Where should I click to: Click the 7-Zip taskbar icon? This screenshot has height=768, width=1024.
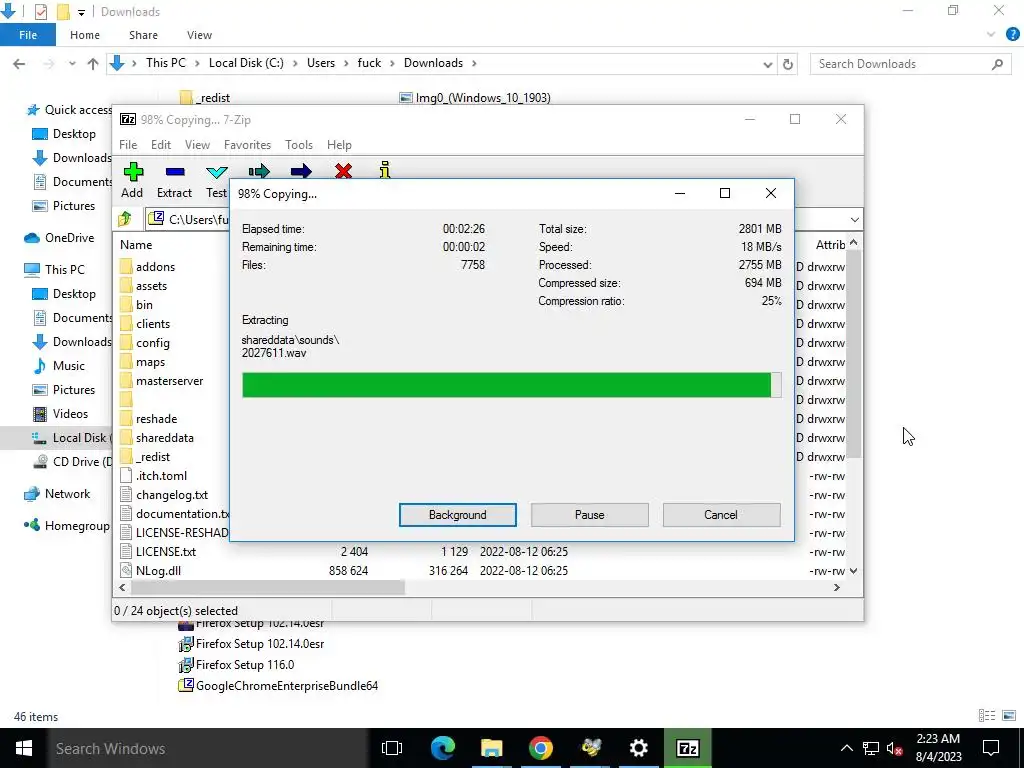688,748
